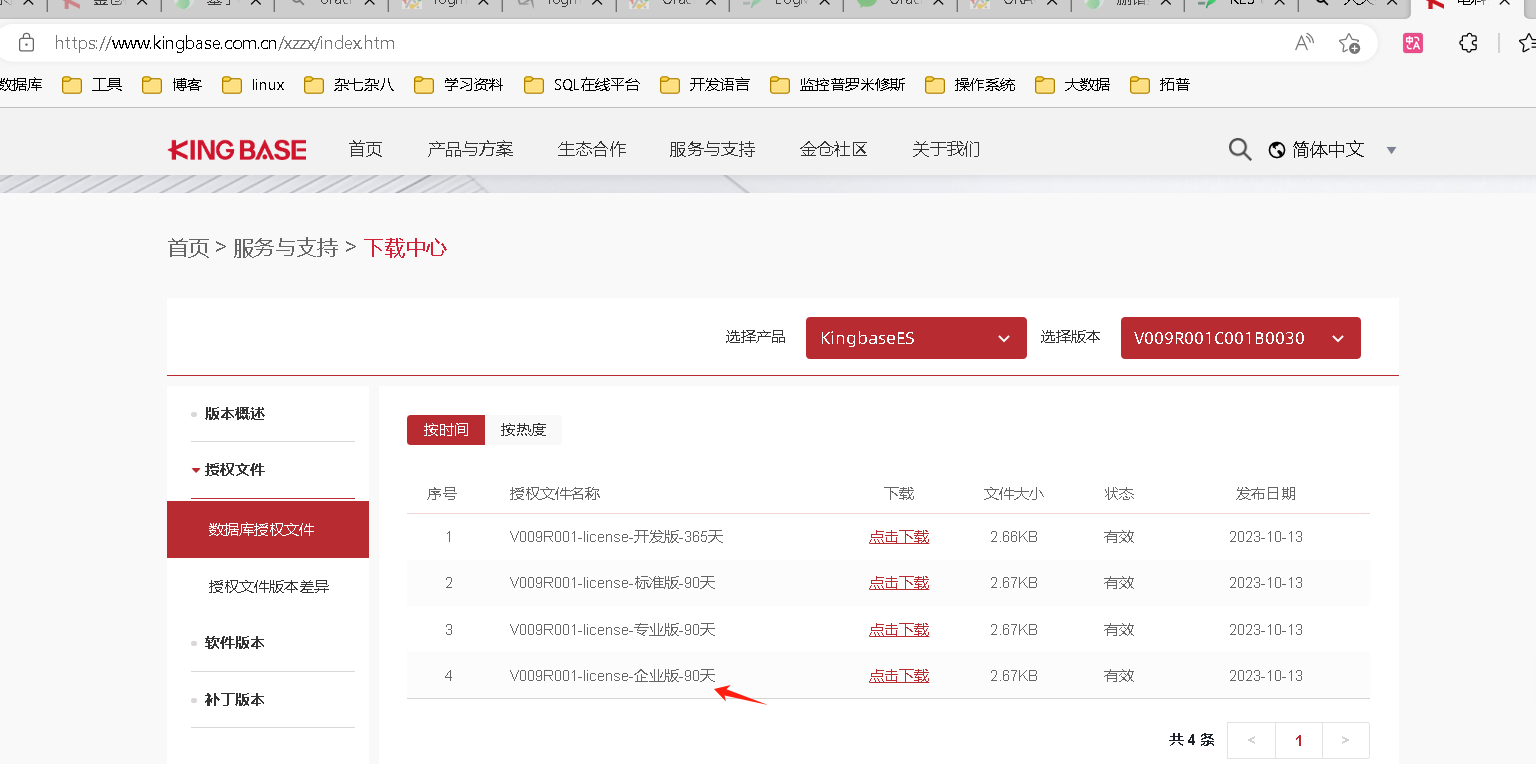This screenshot has width=1536, height=764.
Task: Open the 服务与支持 navigation menu
Action: pyautogui.click(x=712, y=150)
